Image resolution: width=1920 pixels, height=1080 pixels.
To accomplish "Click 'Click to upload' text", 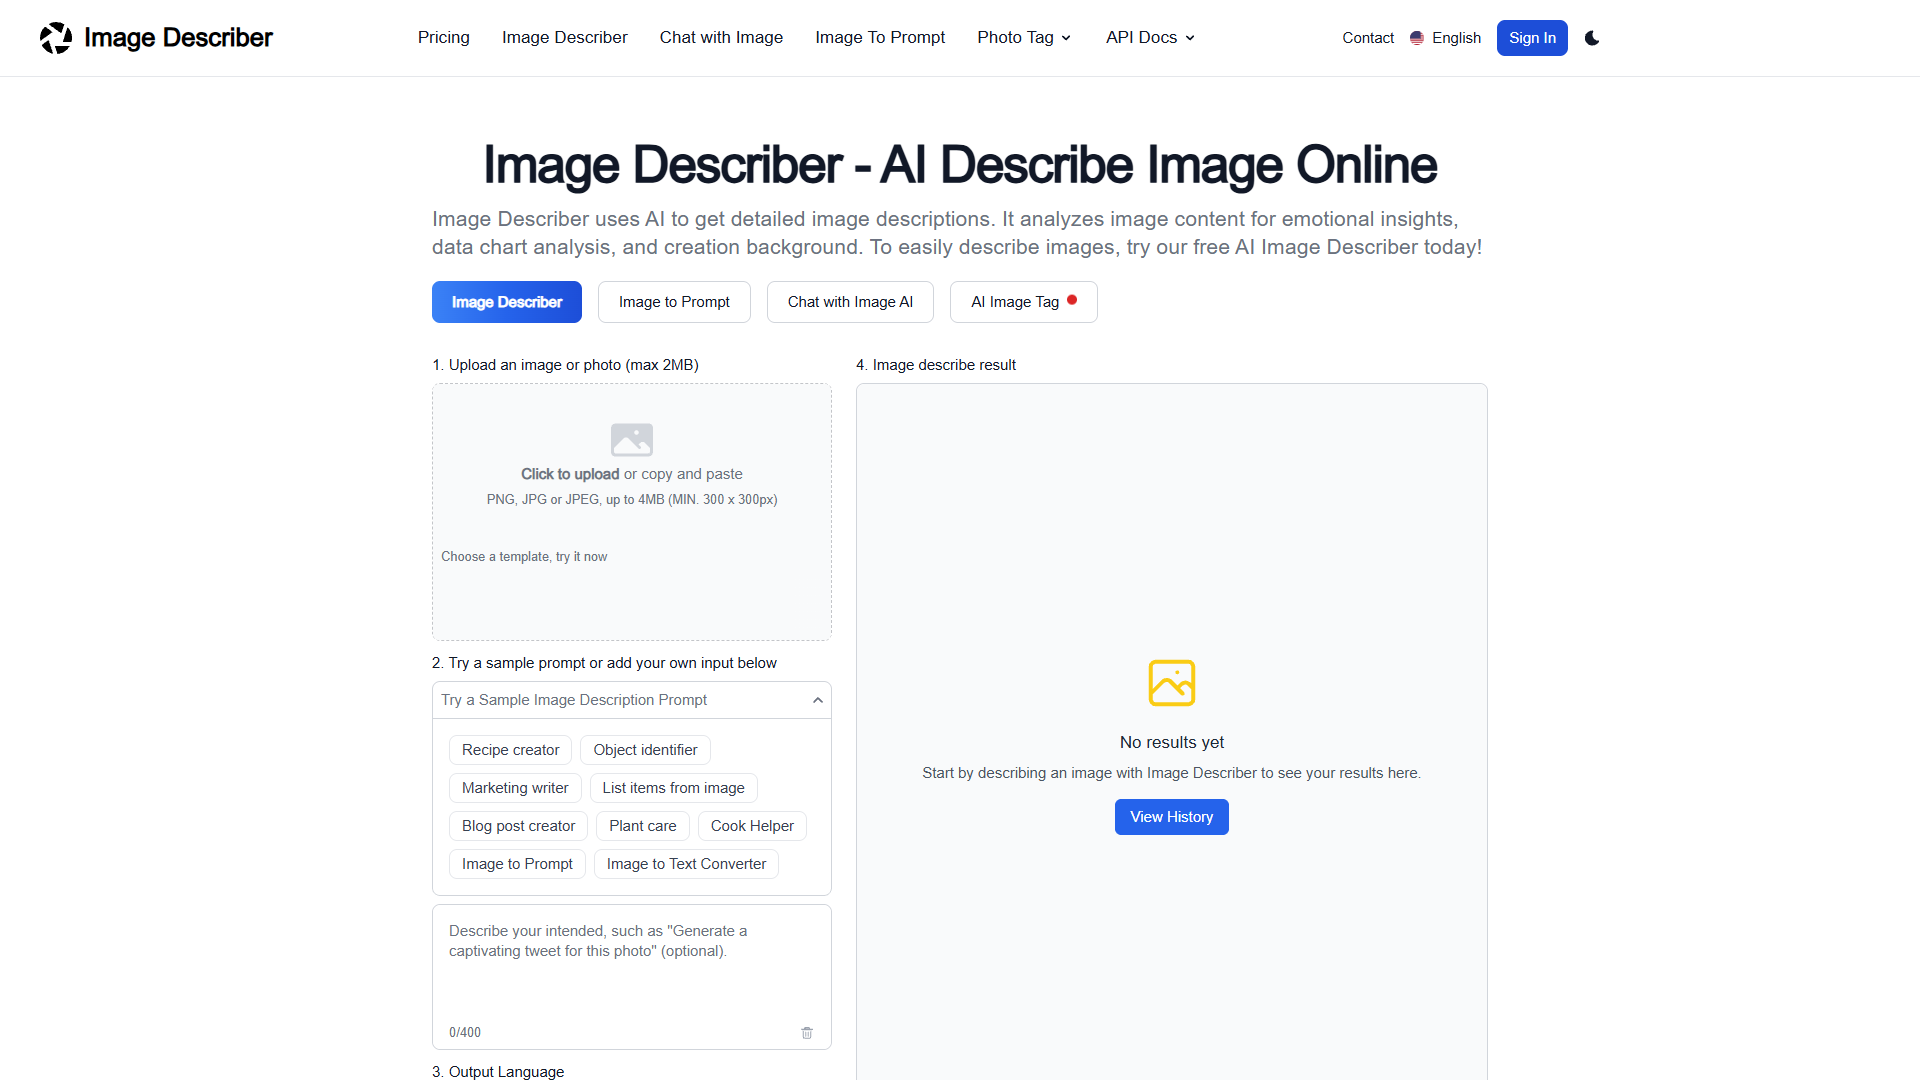I will 570,474.
